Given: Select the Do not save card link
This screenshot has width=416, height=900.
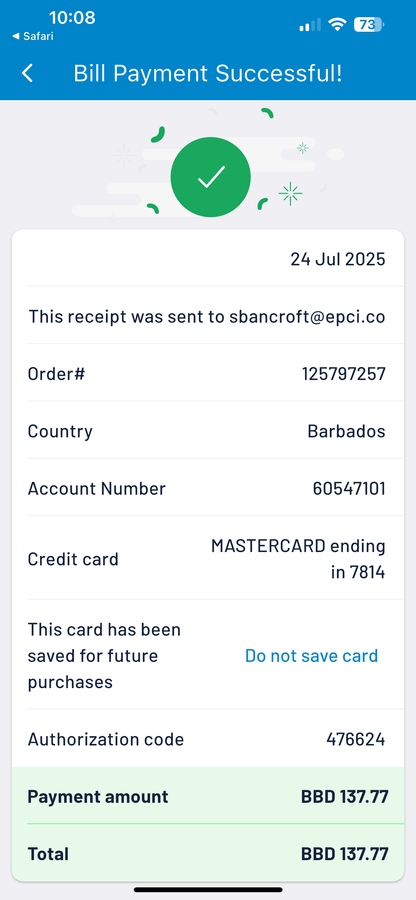Looking at the screenshot, I should 311,655.
